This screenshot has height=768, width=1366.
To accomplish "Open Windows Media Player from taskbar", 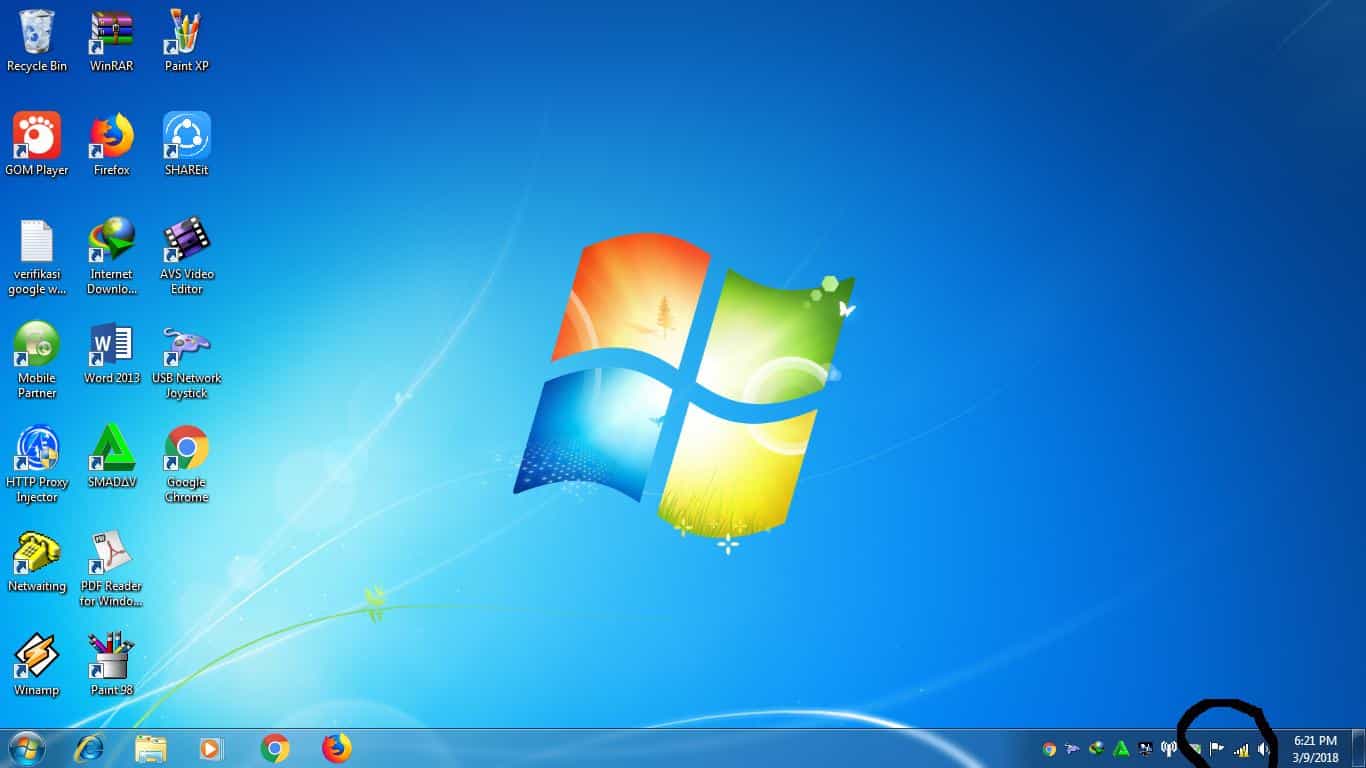I will pos(210,748).
